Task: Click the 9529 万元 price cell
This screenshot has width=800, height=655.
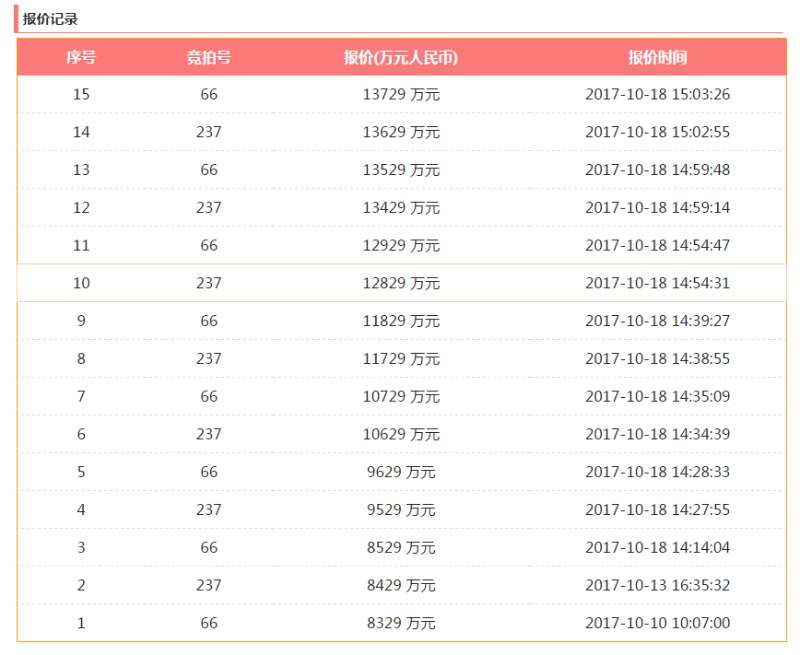Action: [399, 510]
